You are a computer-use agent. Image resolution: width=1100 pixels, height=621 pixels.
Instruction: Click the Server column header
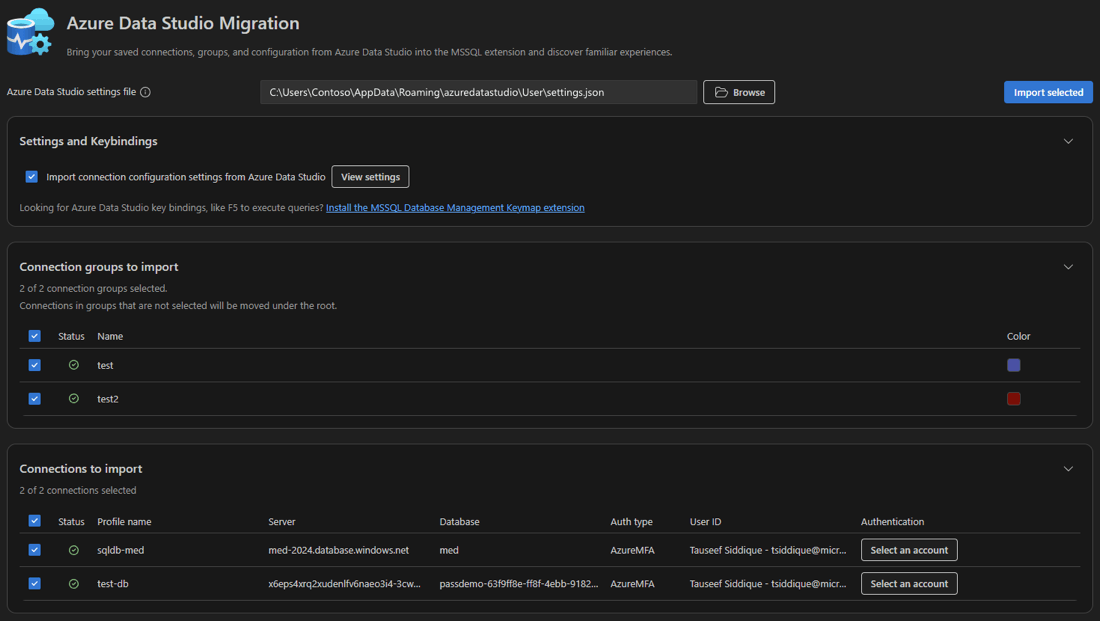pyautogui.click(x=282, y=522)
